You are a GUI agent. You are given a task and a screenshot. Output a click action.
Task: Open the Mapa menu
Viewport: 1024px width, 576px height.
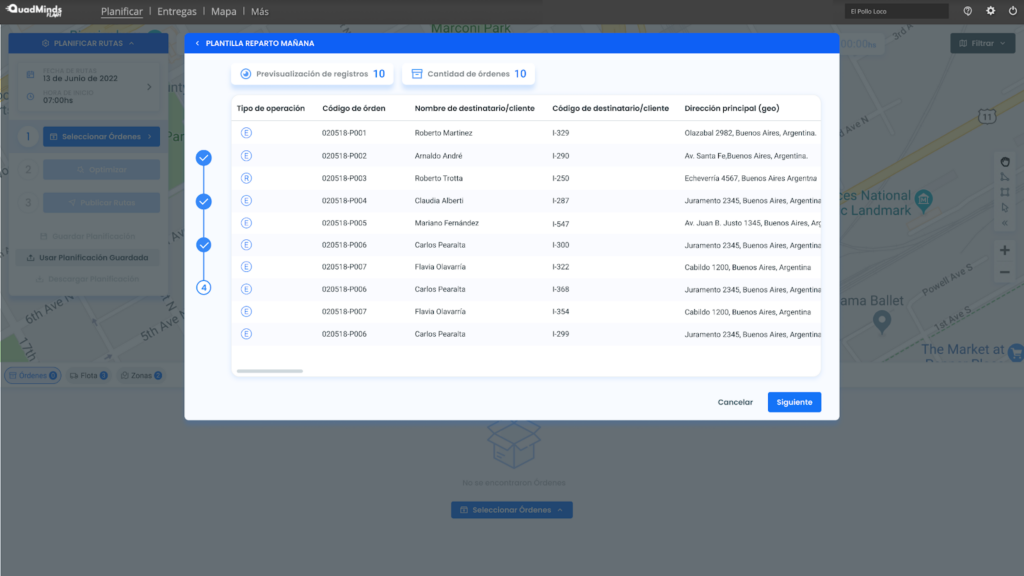pos(223,11)
